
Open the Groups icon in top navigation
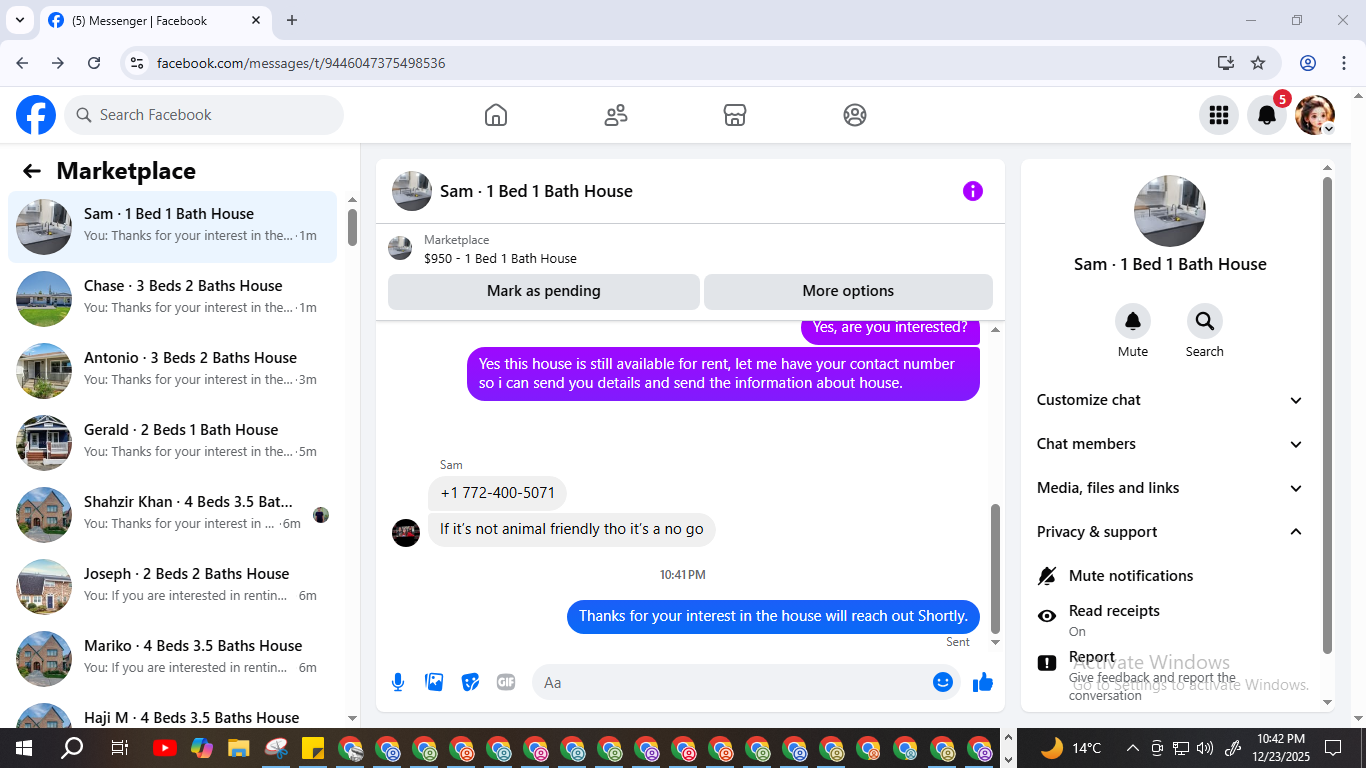(x=855, y=115)
